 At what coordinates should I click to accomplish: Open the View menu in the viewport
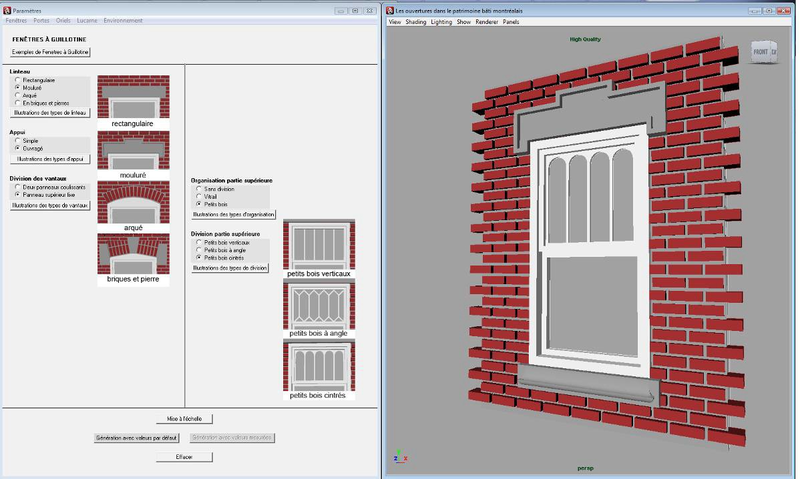pos(395,22)
